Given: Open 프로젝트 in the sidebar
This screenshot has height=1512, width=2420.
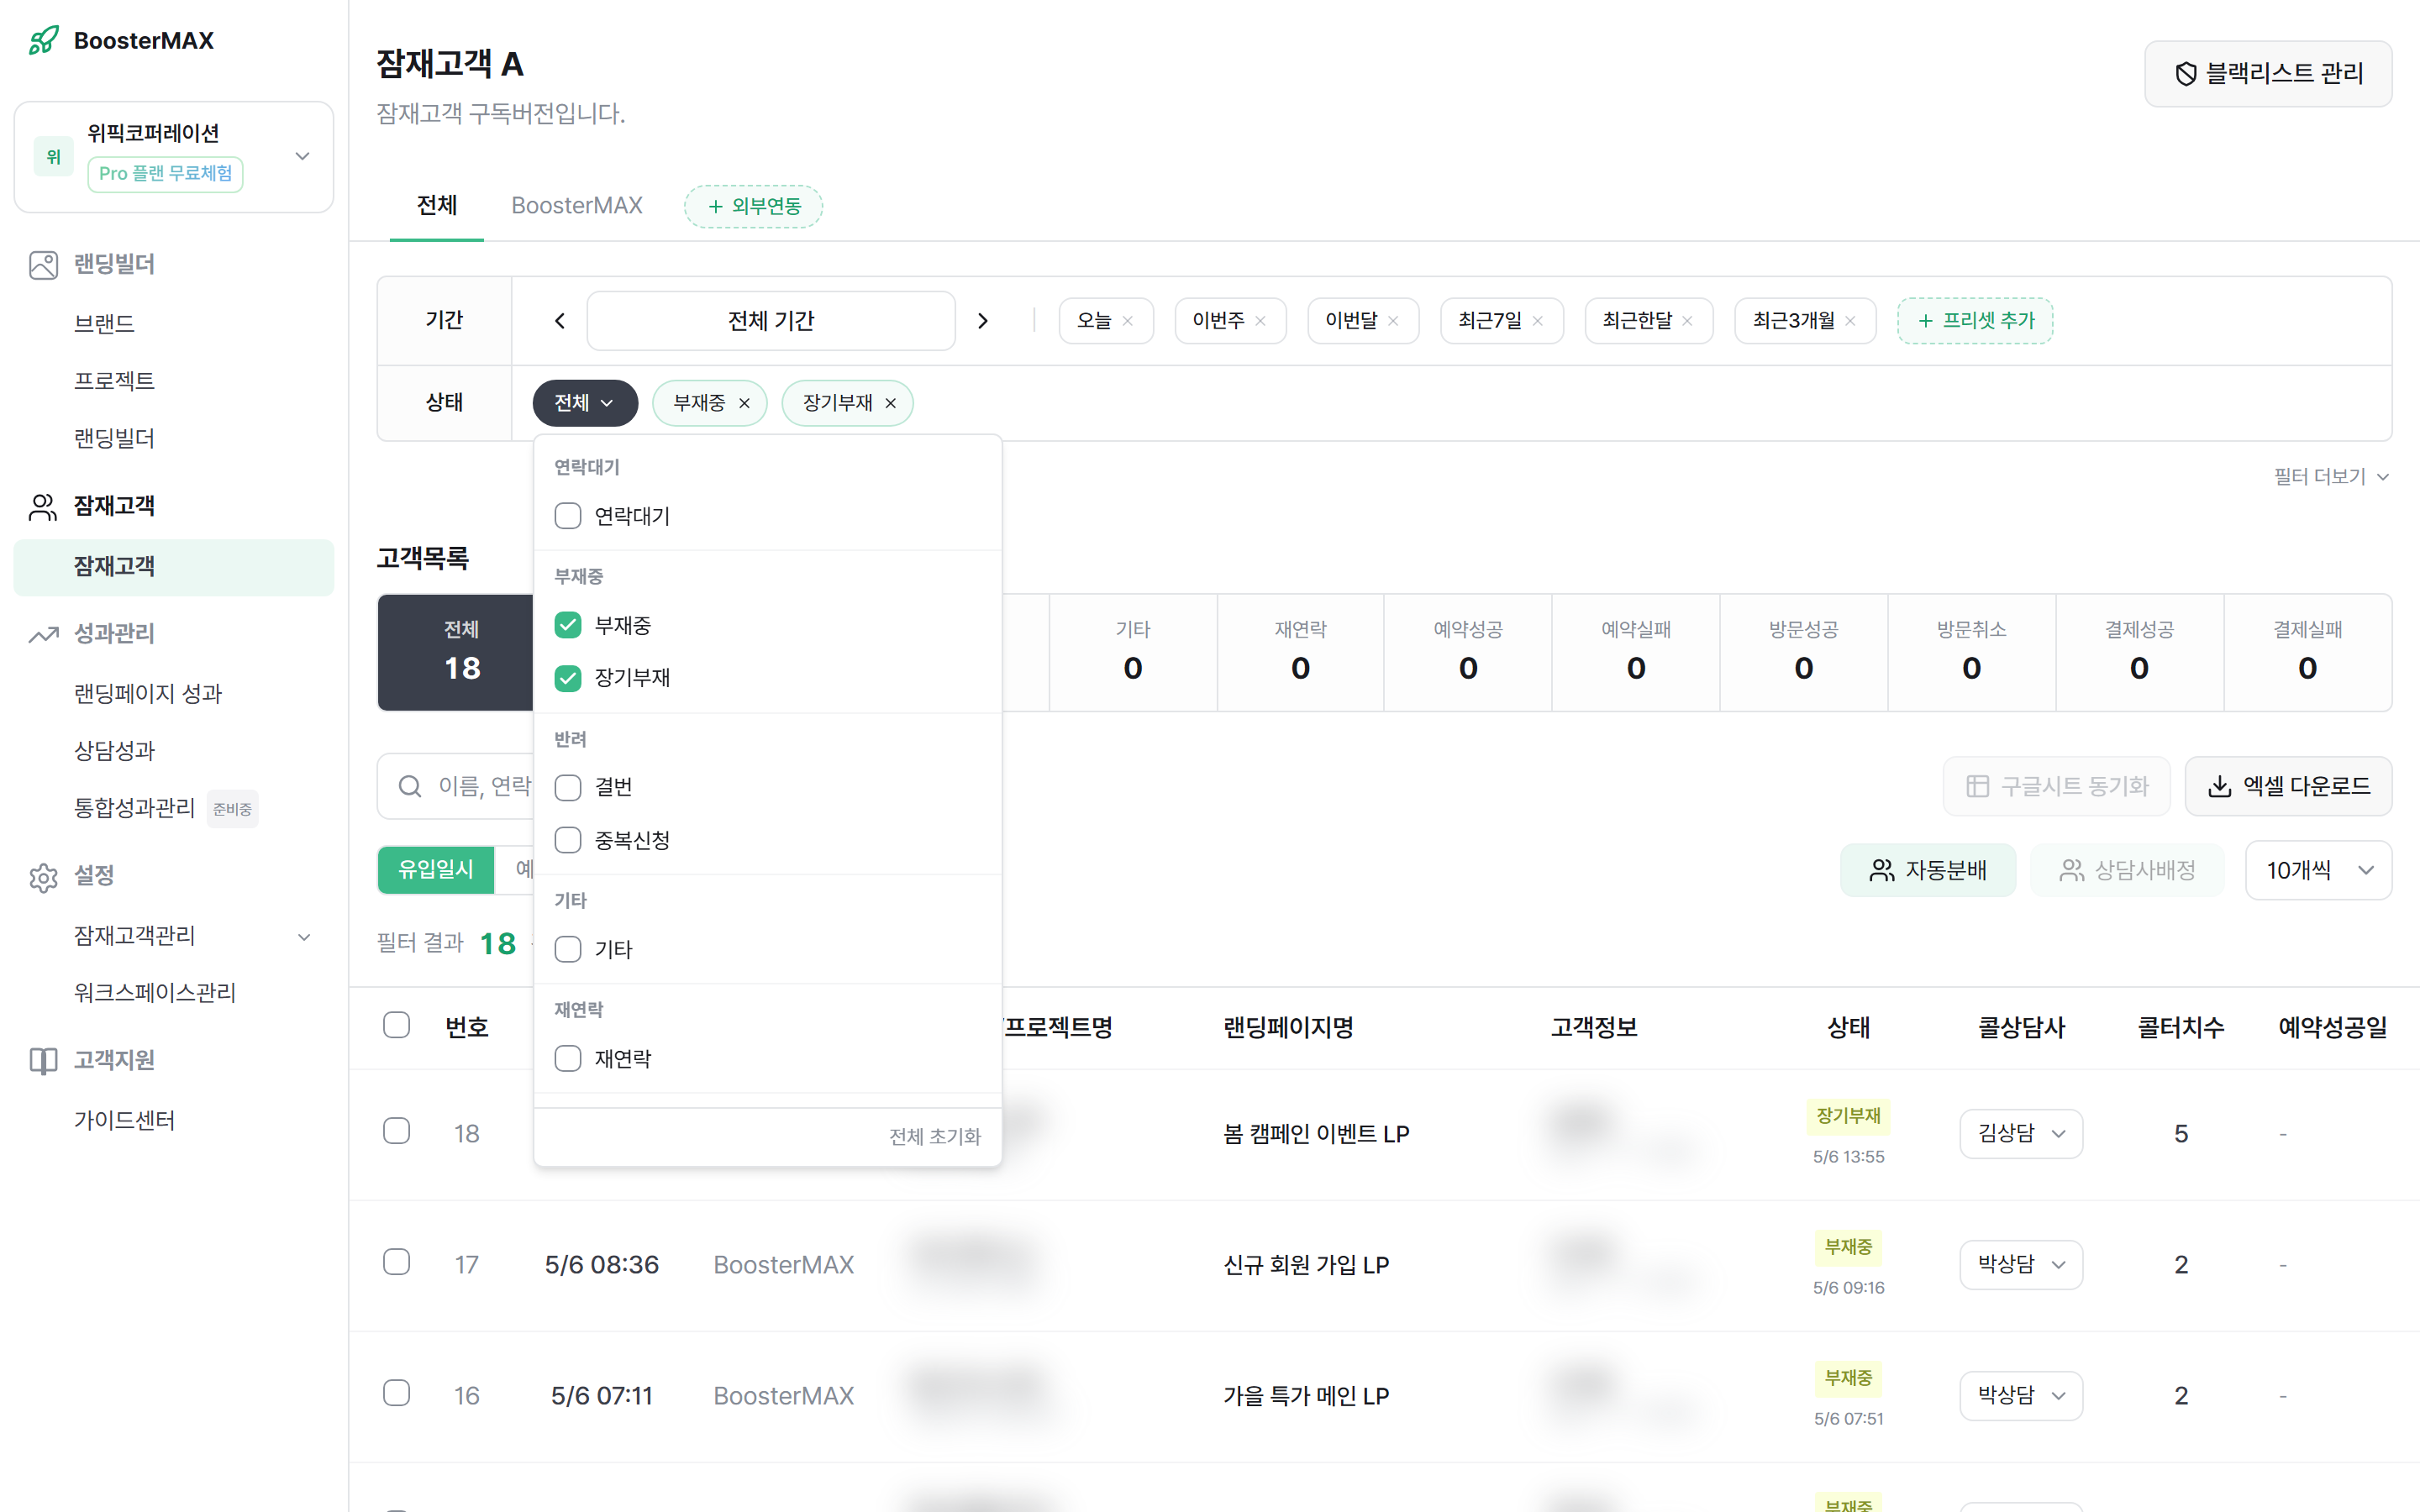Looking at the screenshot, I should [114, 381].
